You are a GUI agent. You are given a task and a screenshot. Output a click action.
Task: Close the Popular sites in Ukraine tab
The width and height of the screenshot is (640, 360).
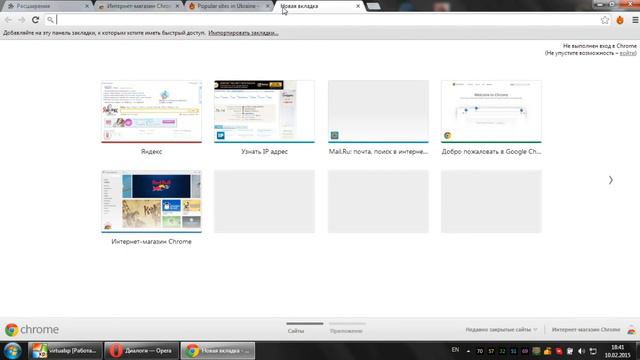(268, 6)
